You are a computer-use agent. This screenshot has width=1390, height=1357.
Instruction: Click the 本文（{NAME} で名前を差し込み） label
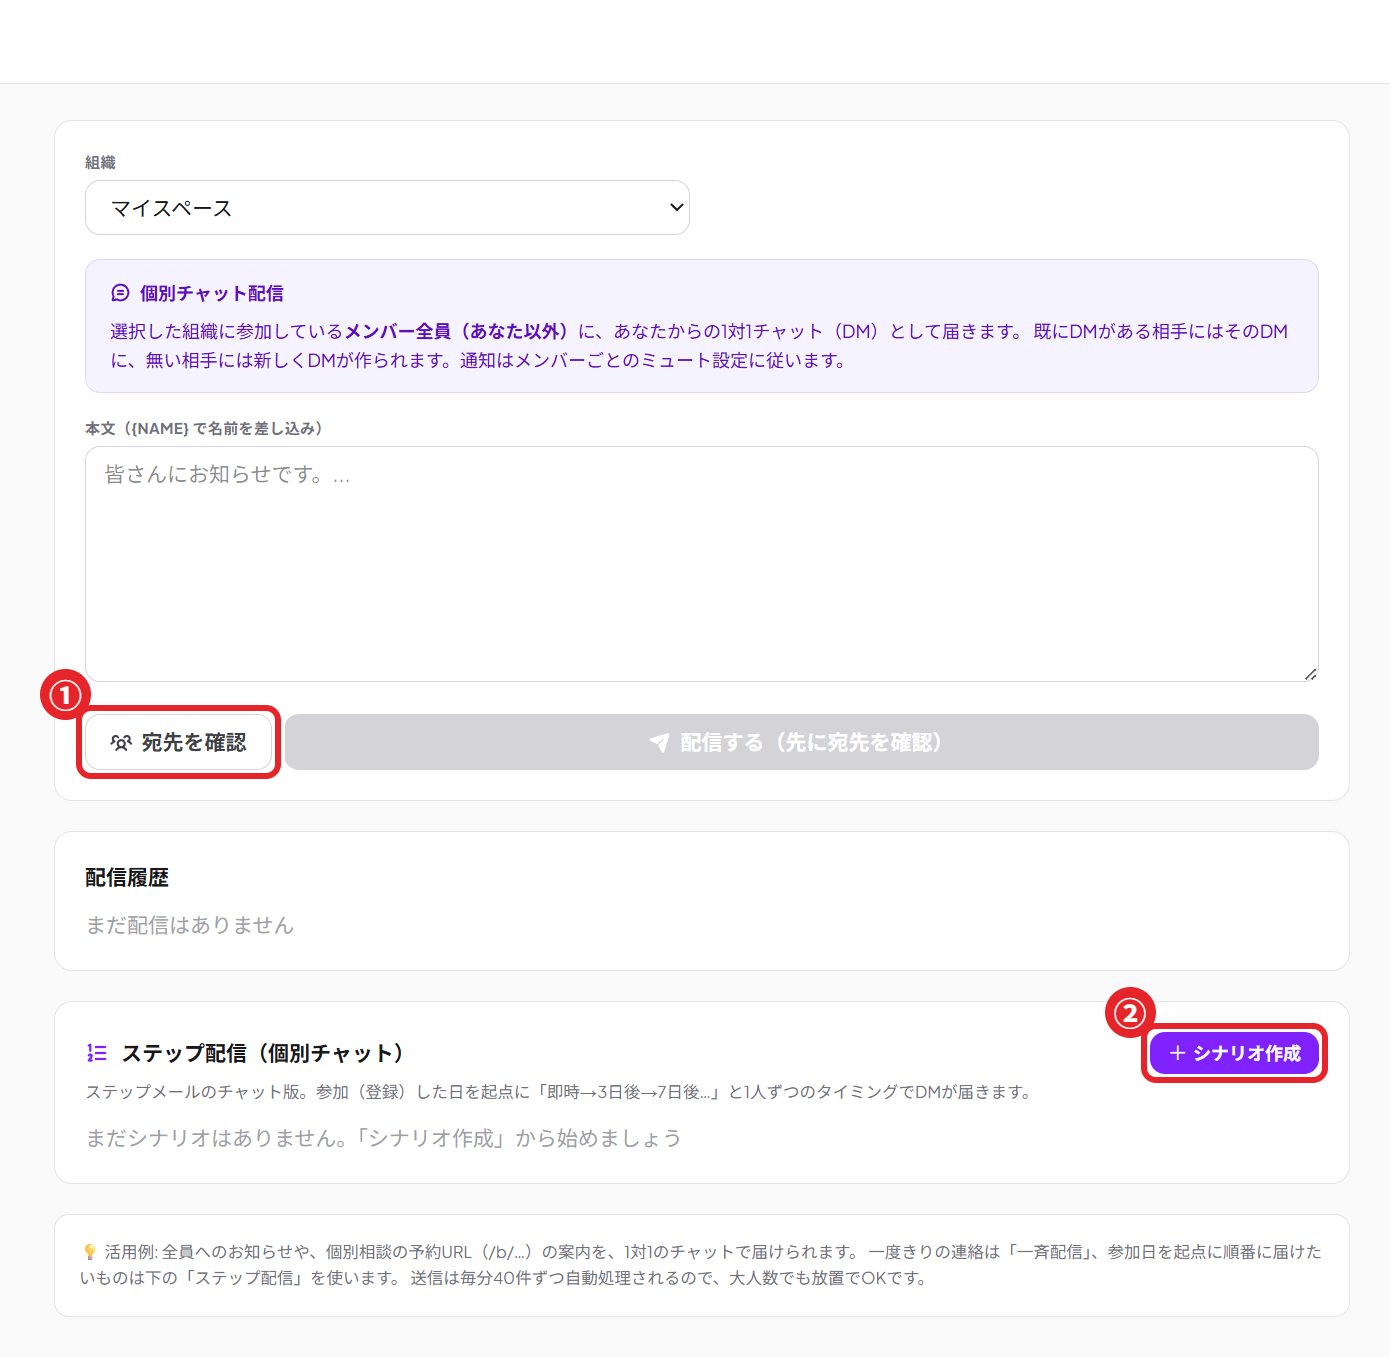tap(204, 428)
